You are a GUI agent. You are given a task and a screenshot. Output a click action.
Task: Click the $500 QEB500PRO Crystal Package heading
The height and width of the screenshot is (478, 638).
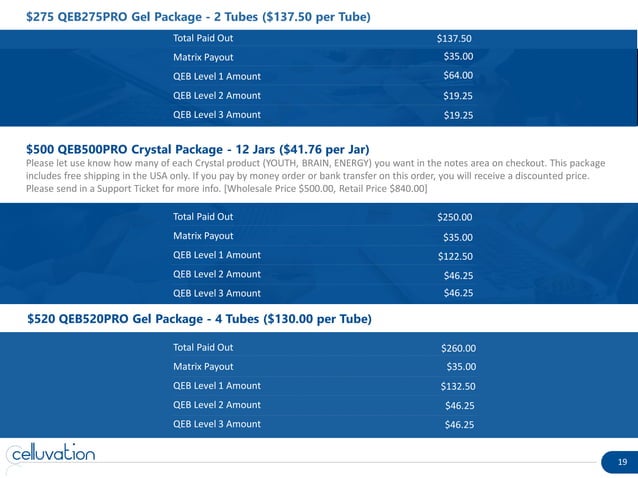(x=196, y=148)
